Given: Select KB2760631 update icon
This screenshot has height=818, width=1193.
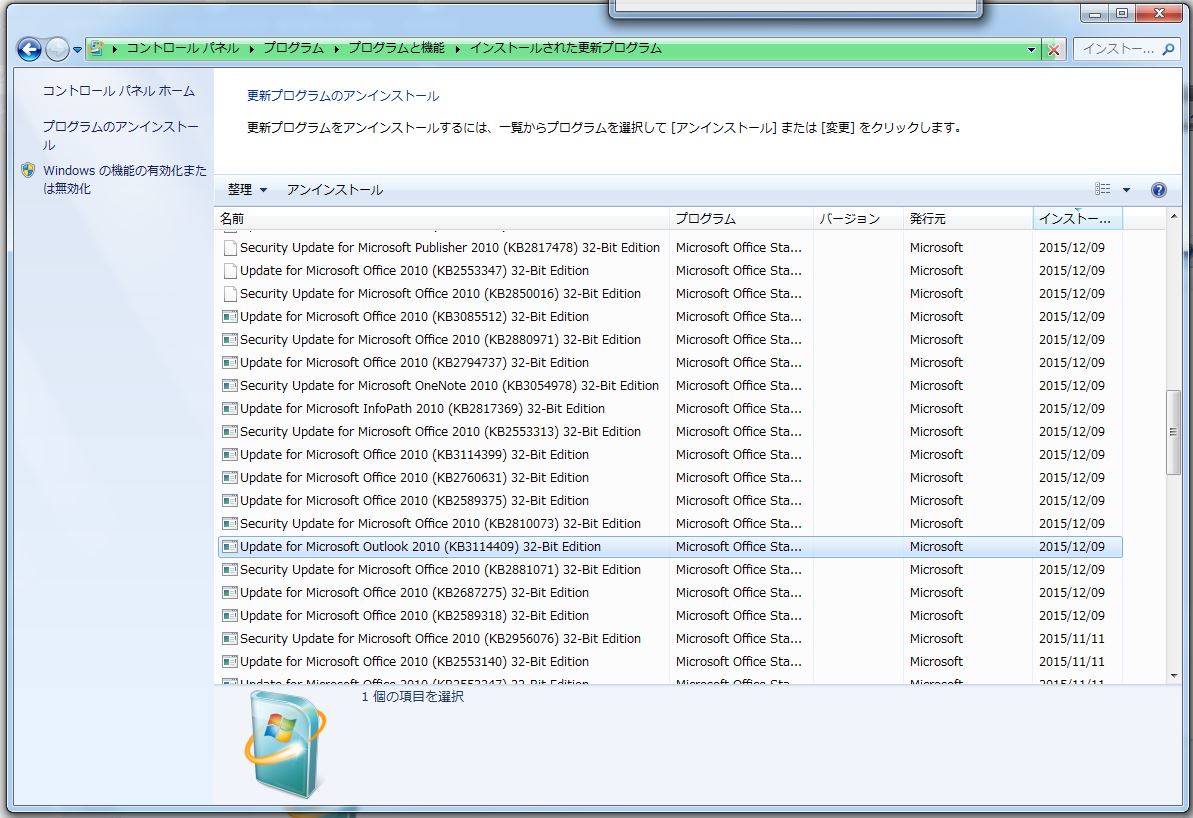Looking at the screenshot, I should 230,477.
